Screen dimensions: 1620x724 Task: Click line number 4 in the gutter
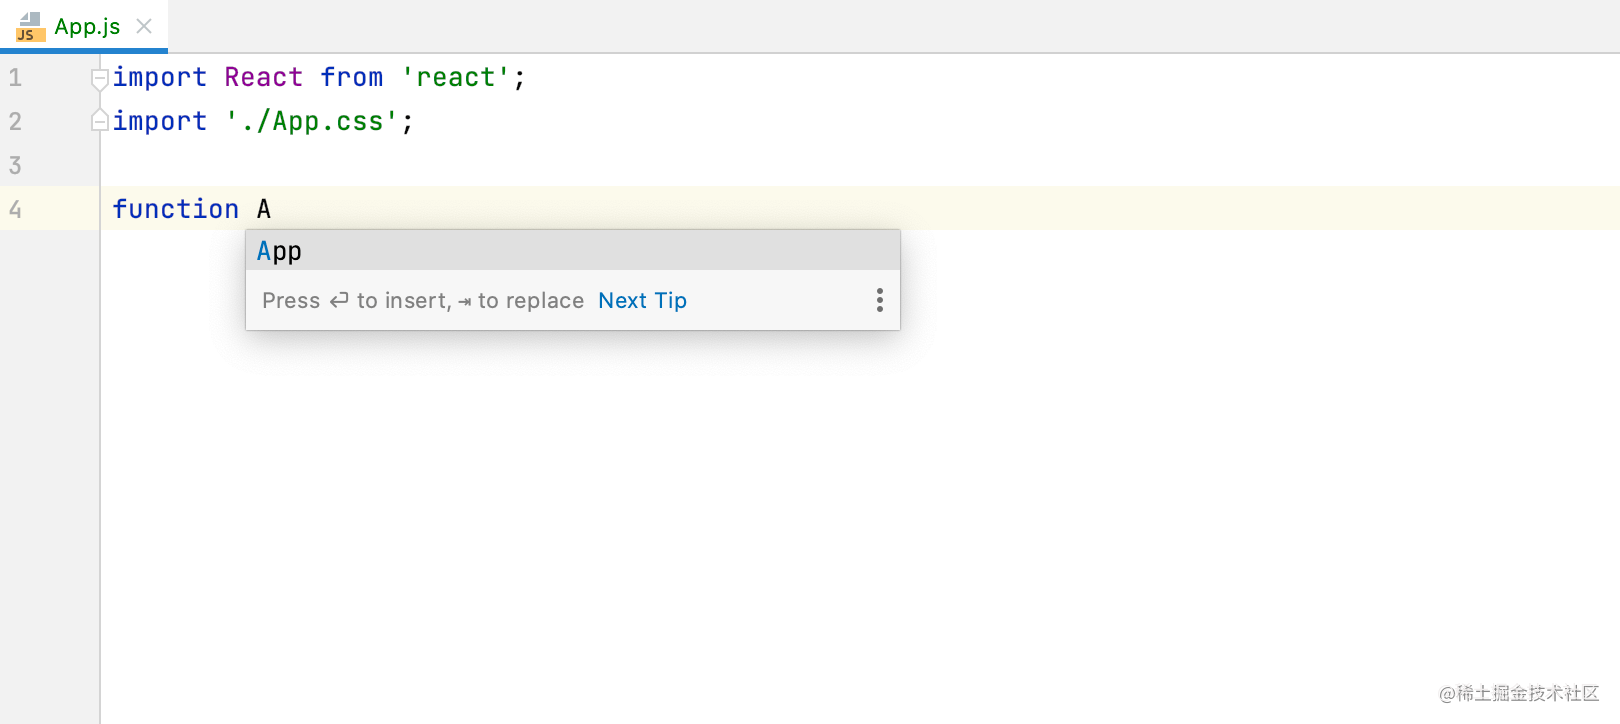point(15,209)
